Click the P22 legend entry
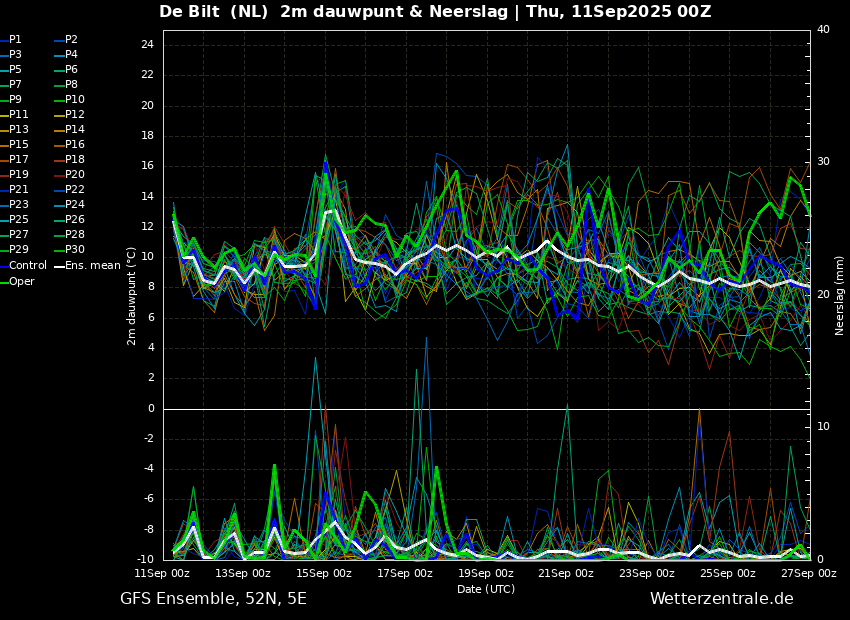Screen dimensions: 850x620 click(70, 189)
